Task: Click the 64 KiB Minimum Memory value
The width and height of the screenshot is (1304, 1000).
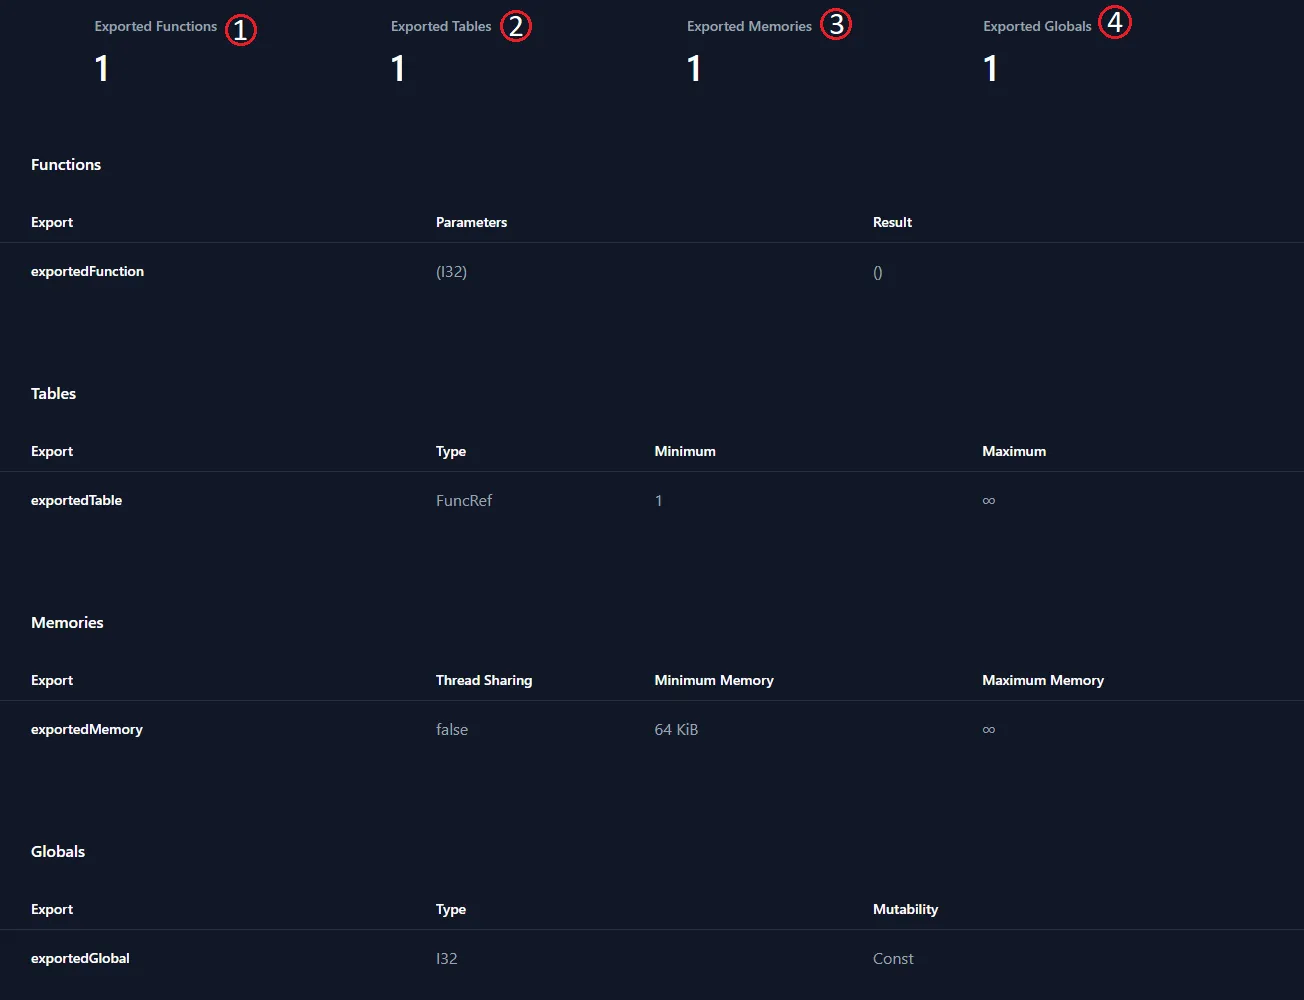Action: coord(676,729)
